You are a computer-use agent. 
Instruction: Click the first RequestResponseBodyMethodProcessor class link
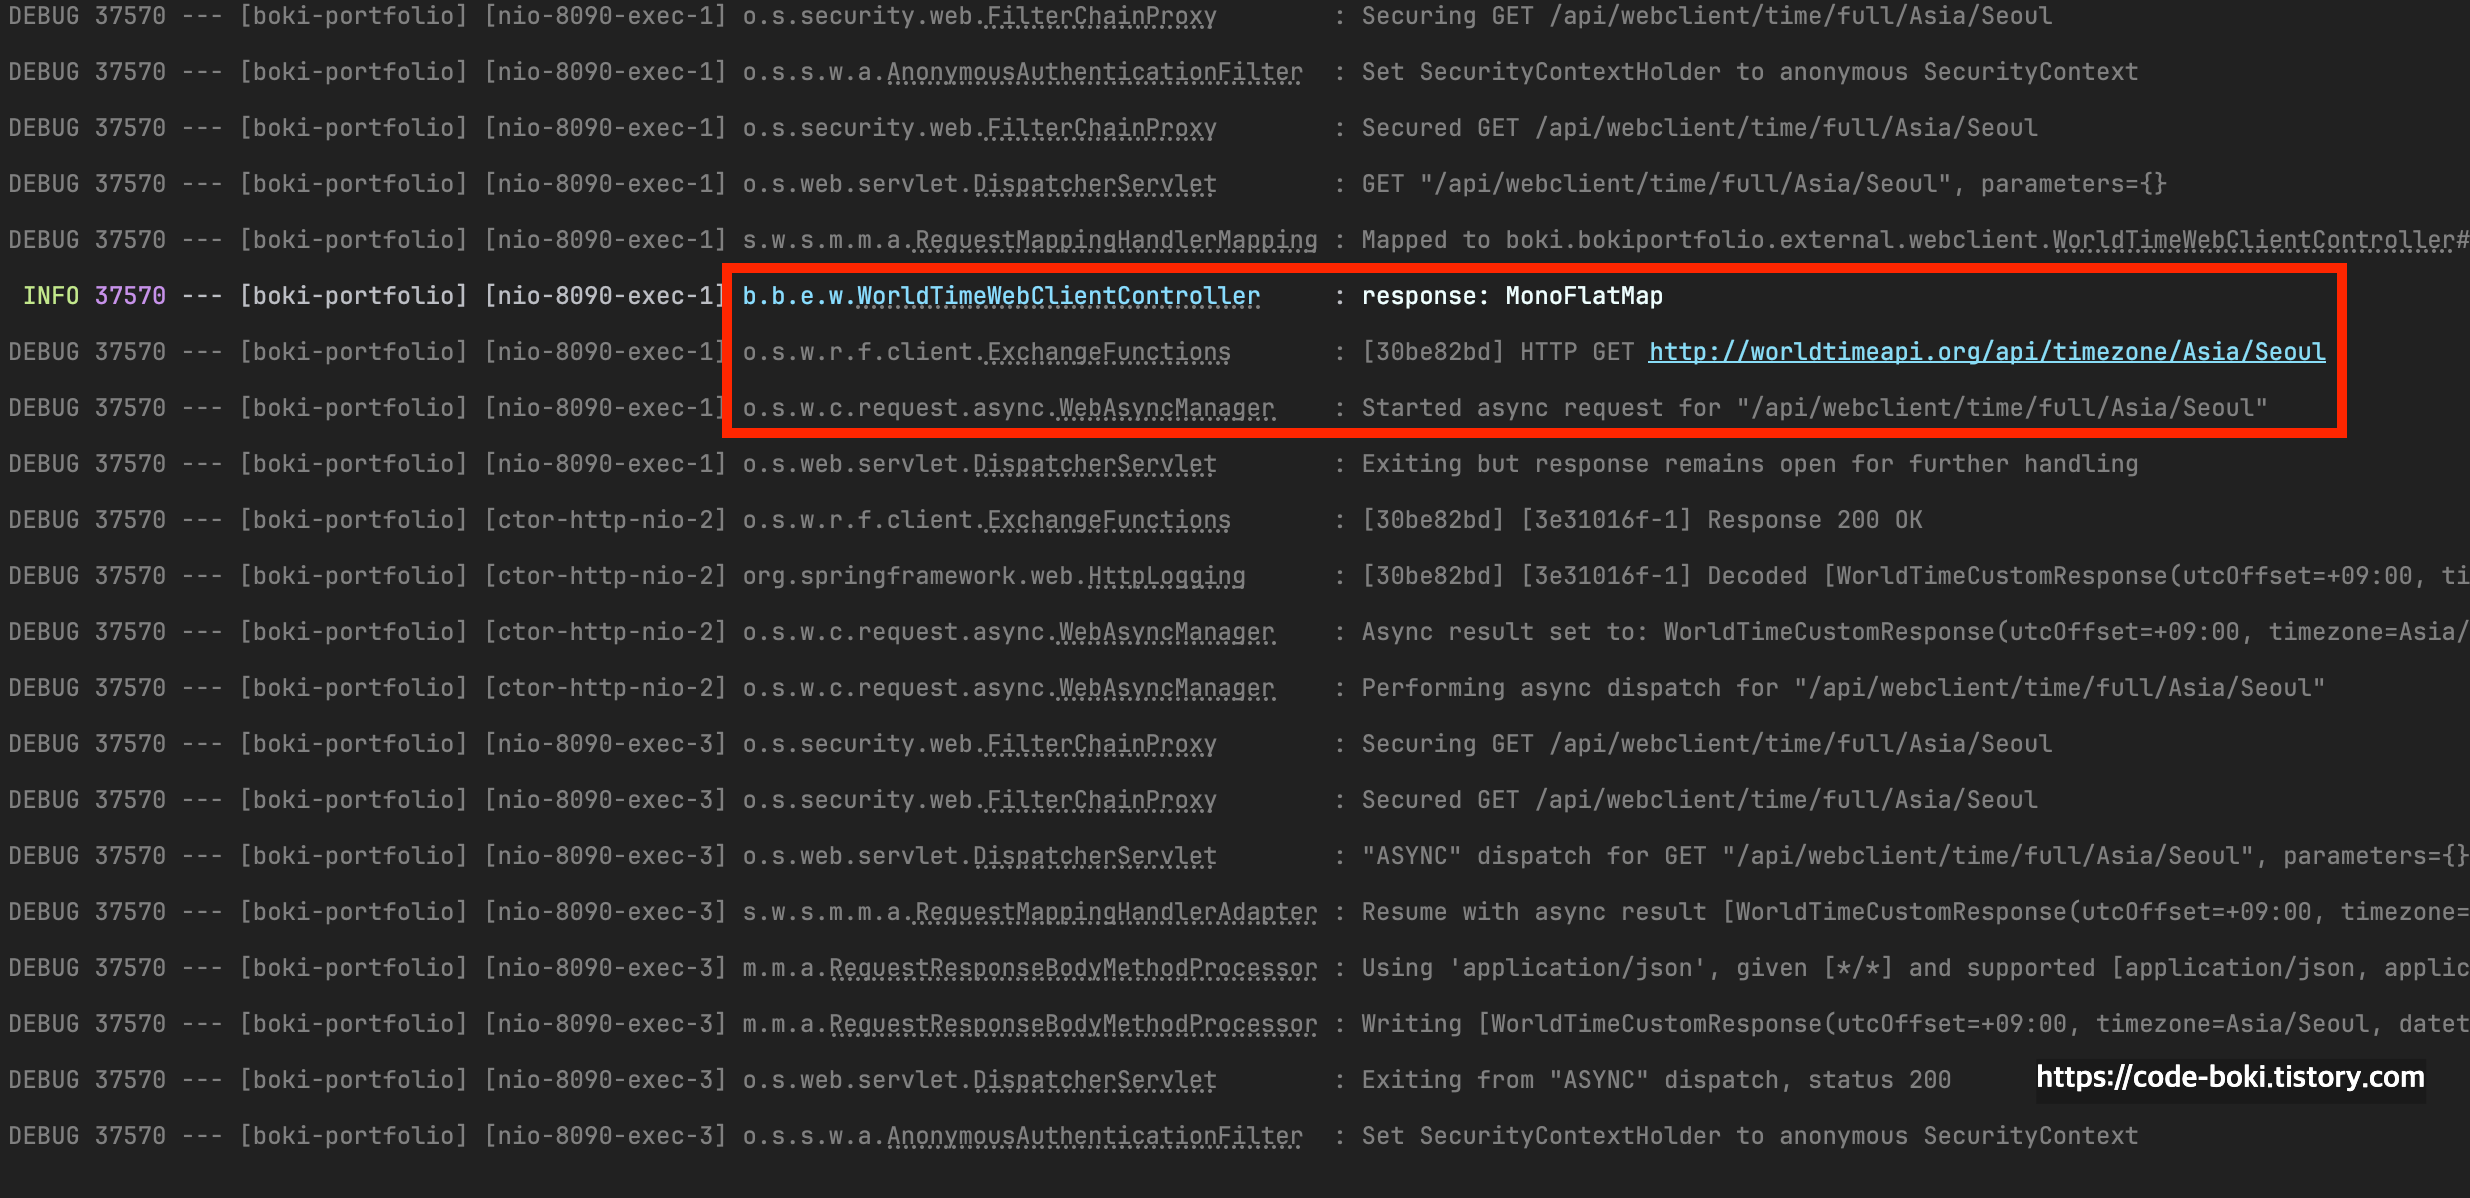[x=1072, y=968]
